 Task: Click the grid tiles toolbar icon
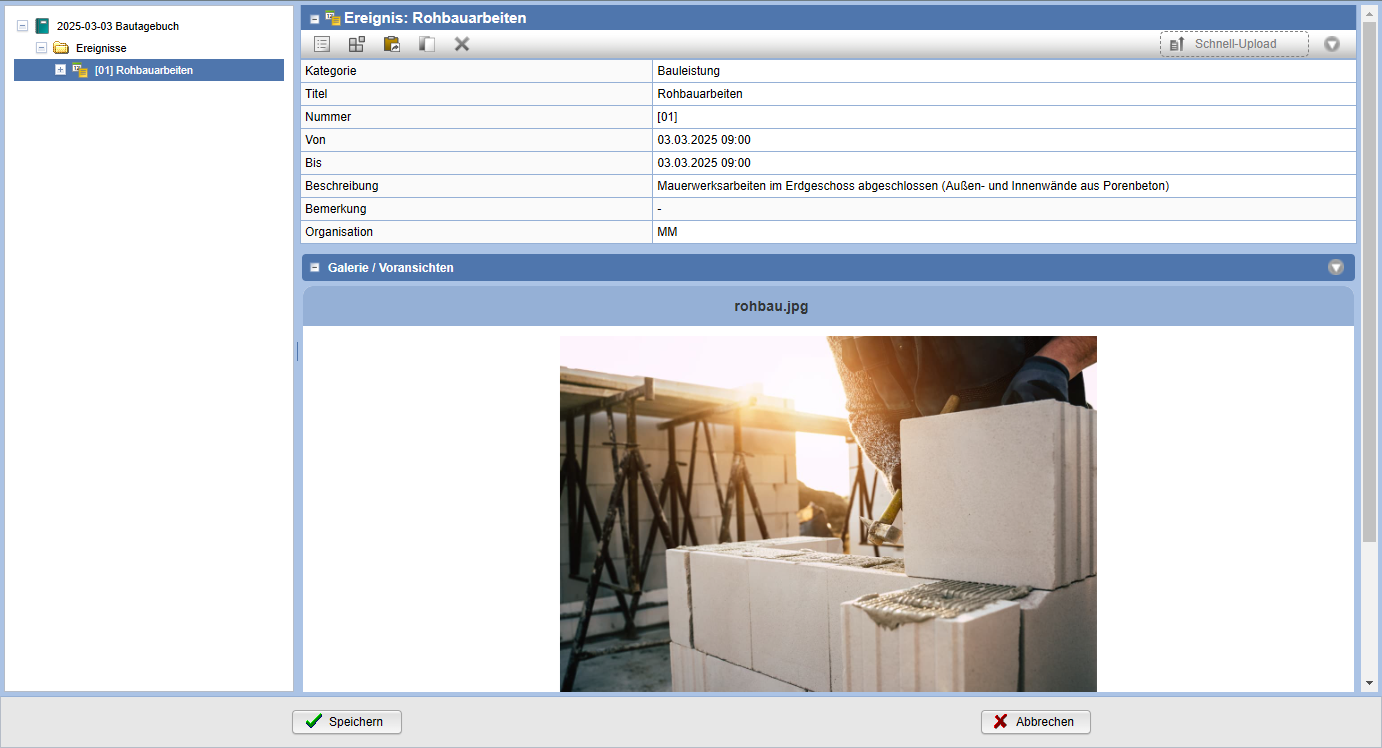click(x=357, y=44)
